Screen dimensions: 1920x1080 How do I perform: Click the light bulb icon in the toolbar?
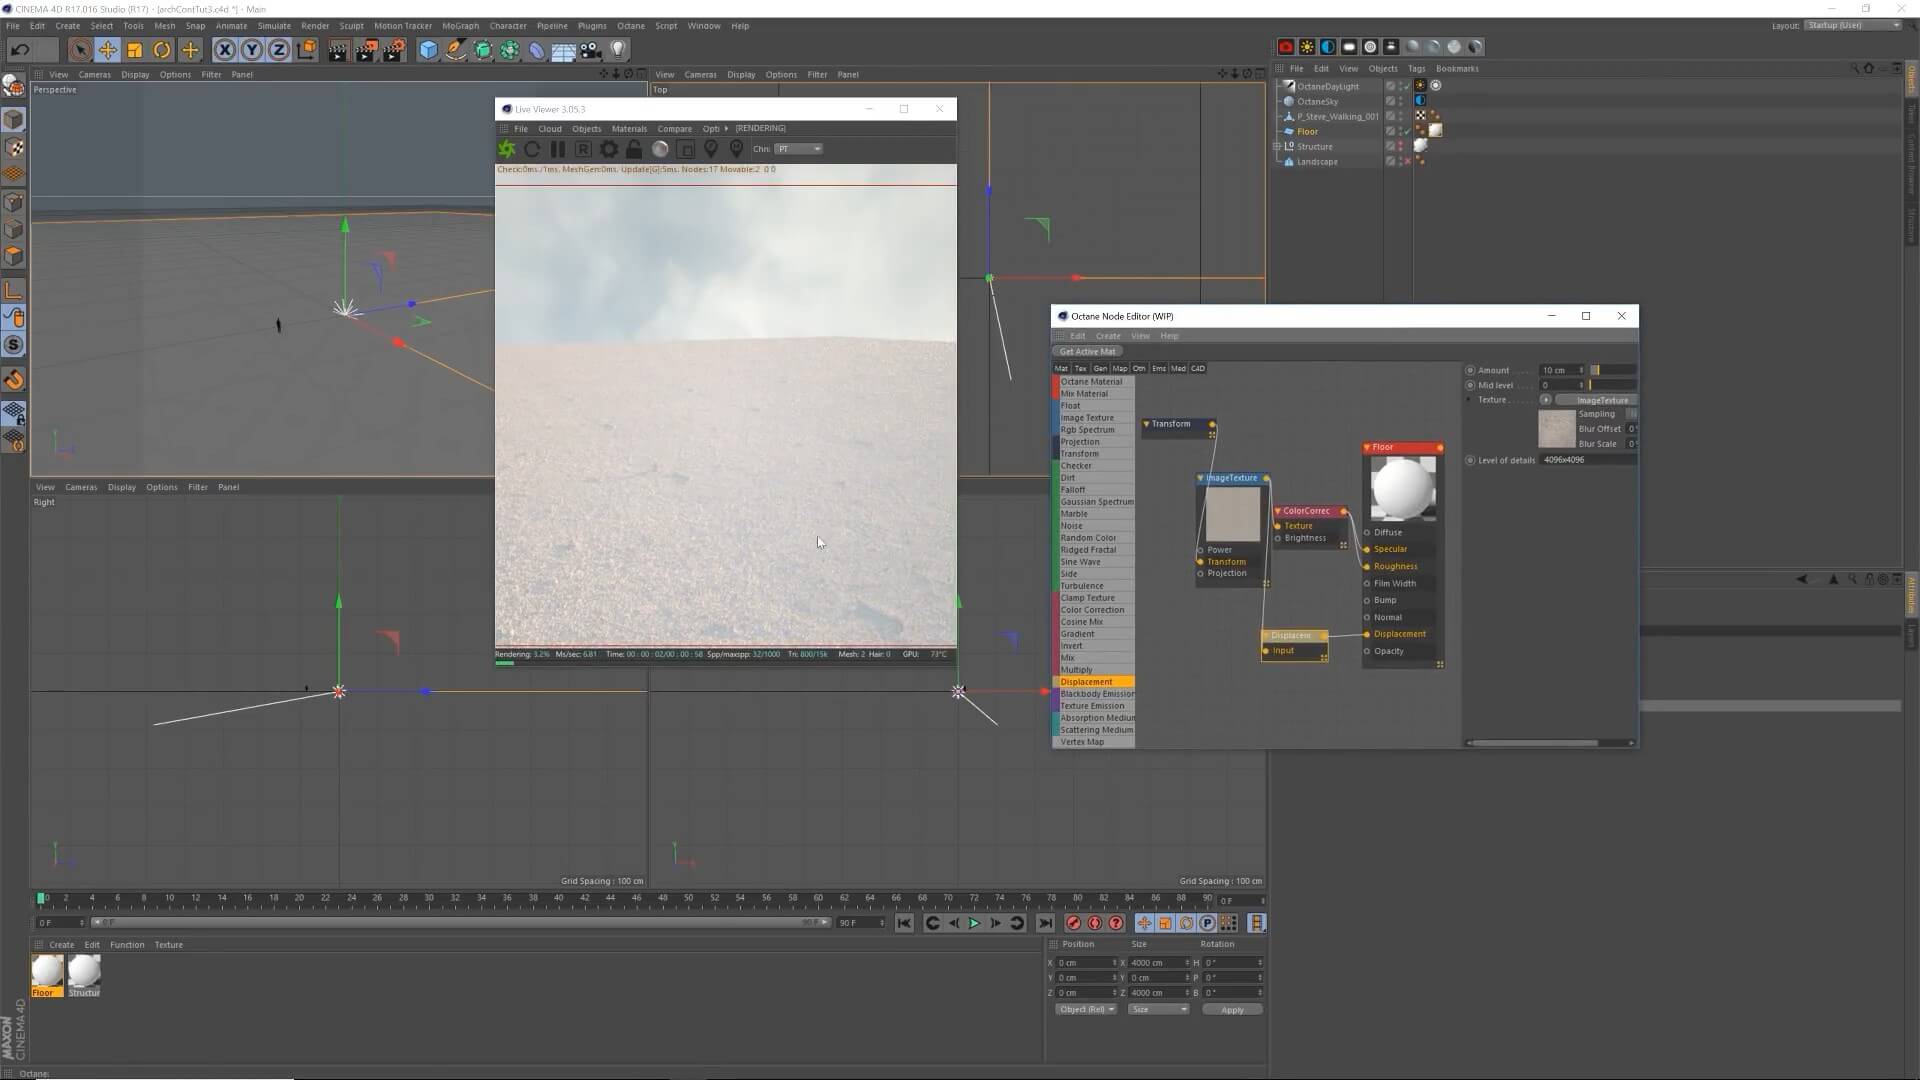(618, 50)
